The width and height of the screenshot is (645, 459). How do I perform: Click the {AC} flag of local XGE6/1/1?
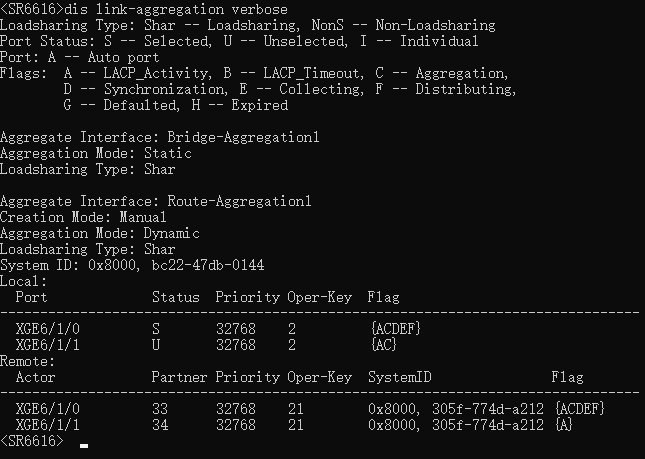pos(383,345)
